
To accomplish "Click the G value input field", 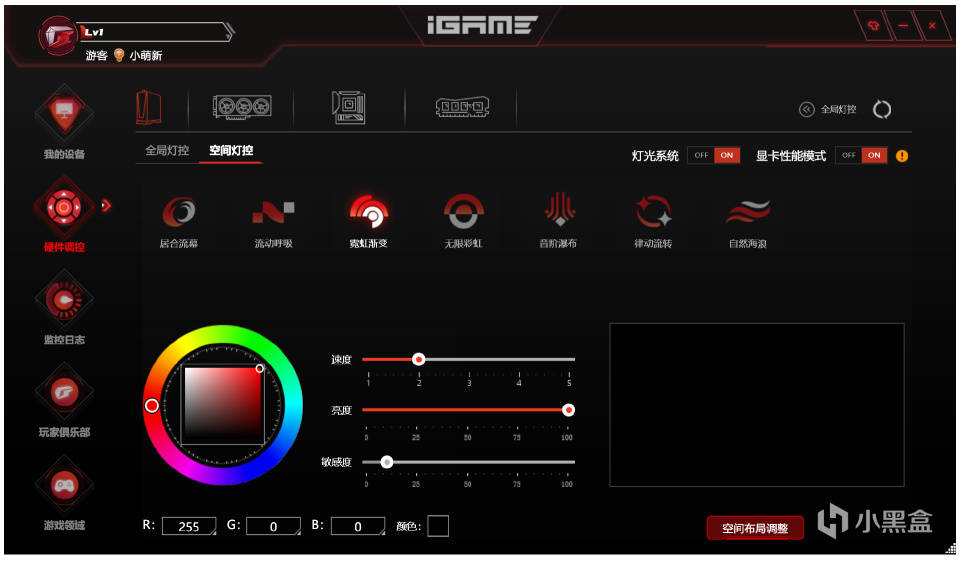I will (x=273, y=526).
